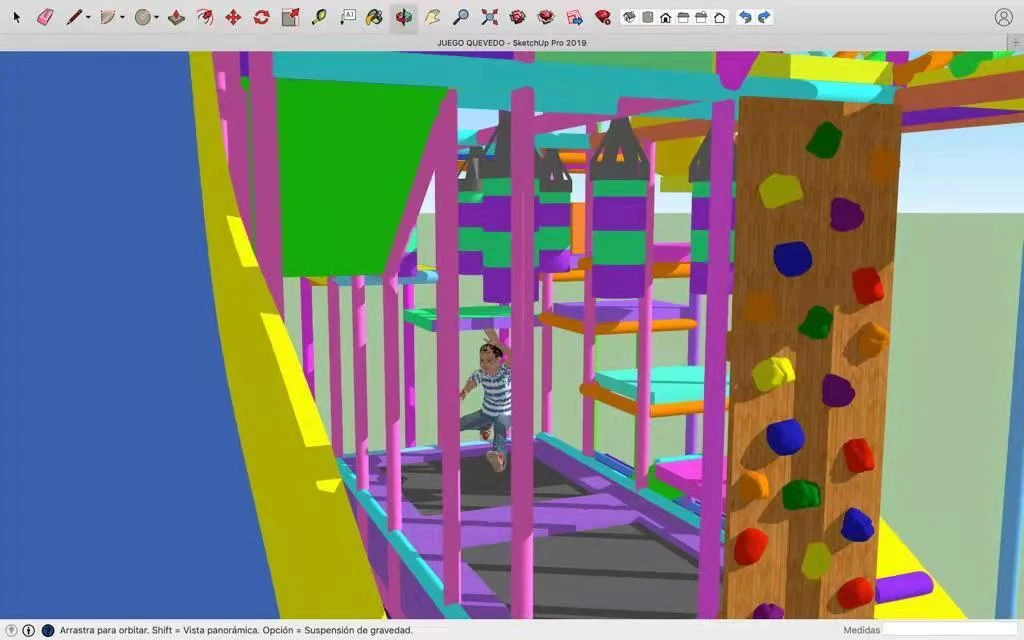Select the Rotate tool

coord(261,17)
